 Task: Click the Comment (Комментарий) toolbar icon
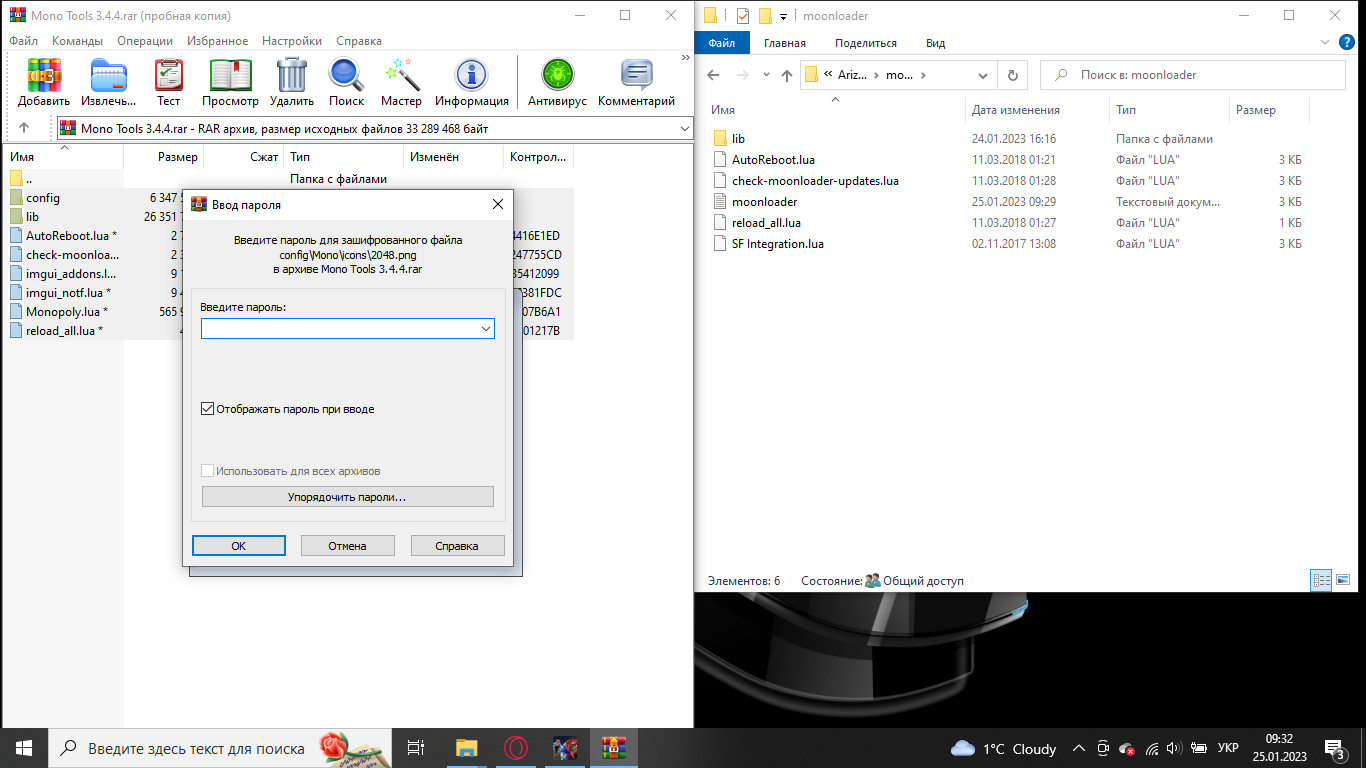coord(636,77)
